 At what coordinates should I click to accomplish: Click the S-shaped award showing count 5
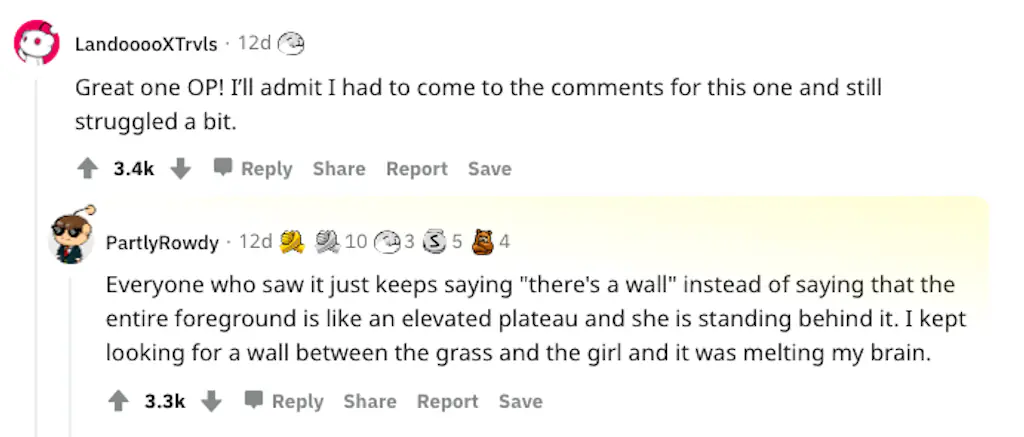435,241
